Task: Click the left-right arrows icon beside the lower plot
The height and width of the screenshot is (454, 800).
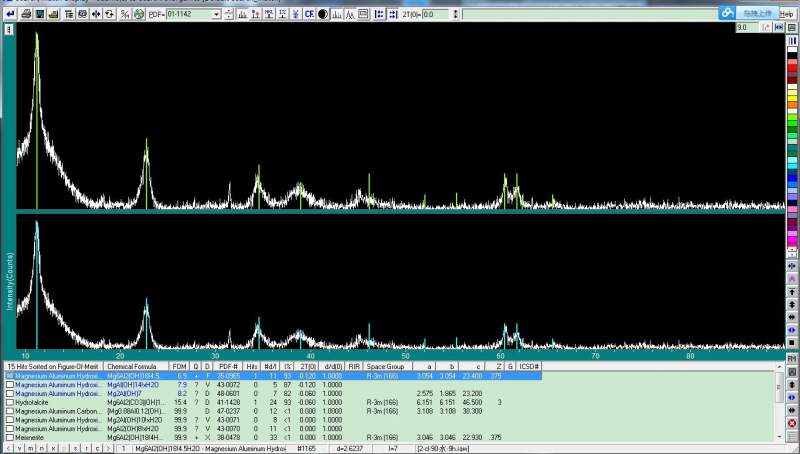Action: pos(792,317)
